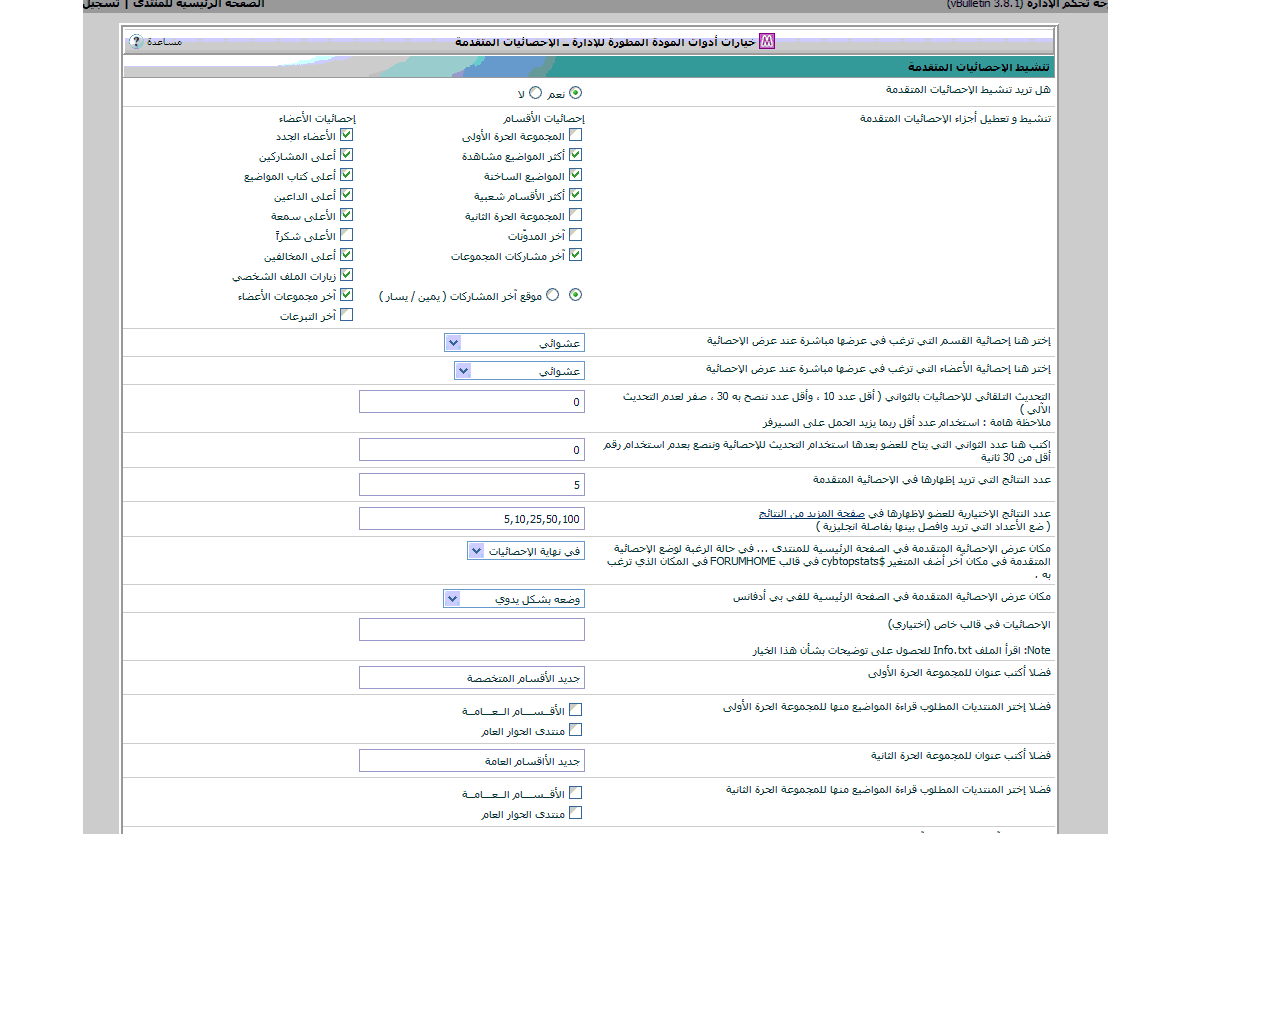Click the إحصائيات الأعضاء column heading
This screenshot has width=1280, height=1024.
317,119
